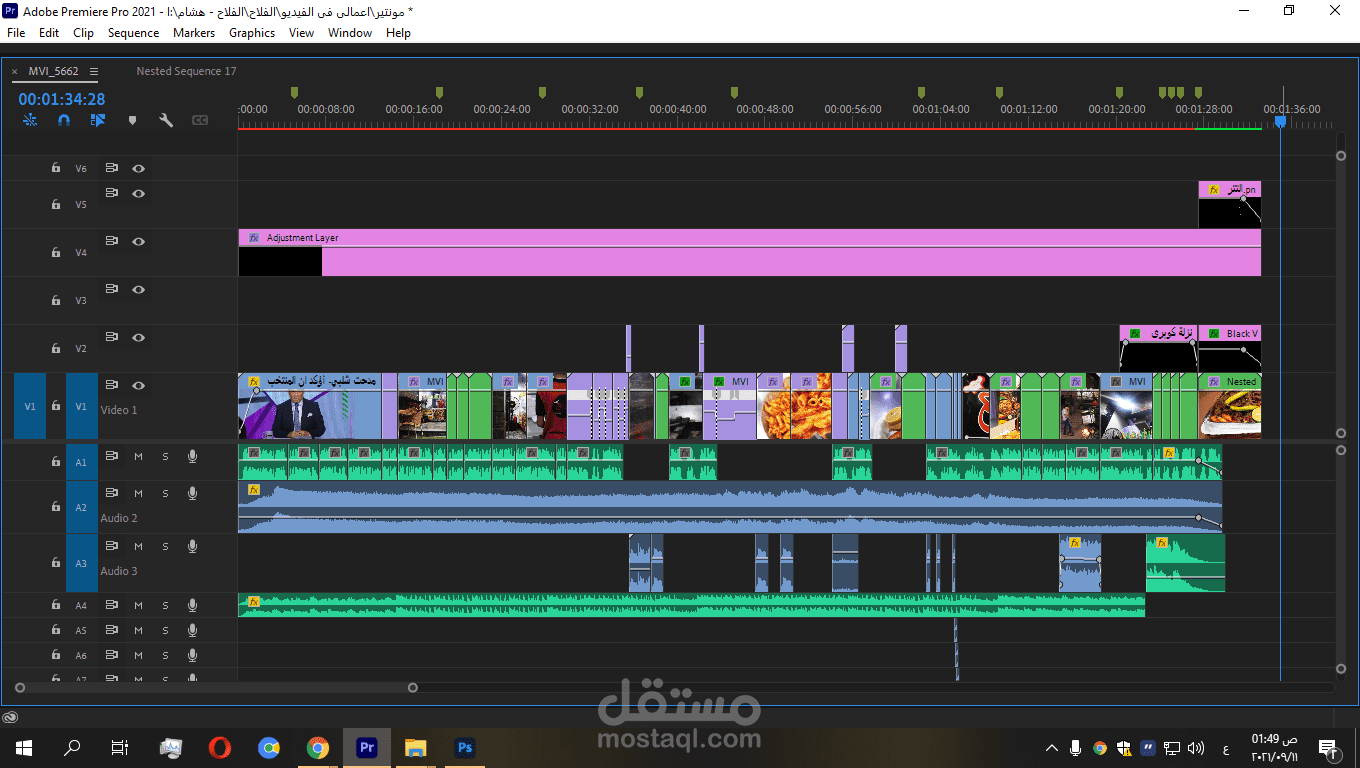Select the Black V clip on V2
Screen dimensions: 1360x768
coord(1230,347)
